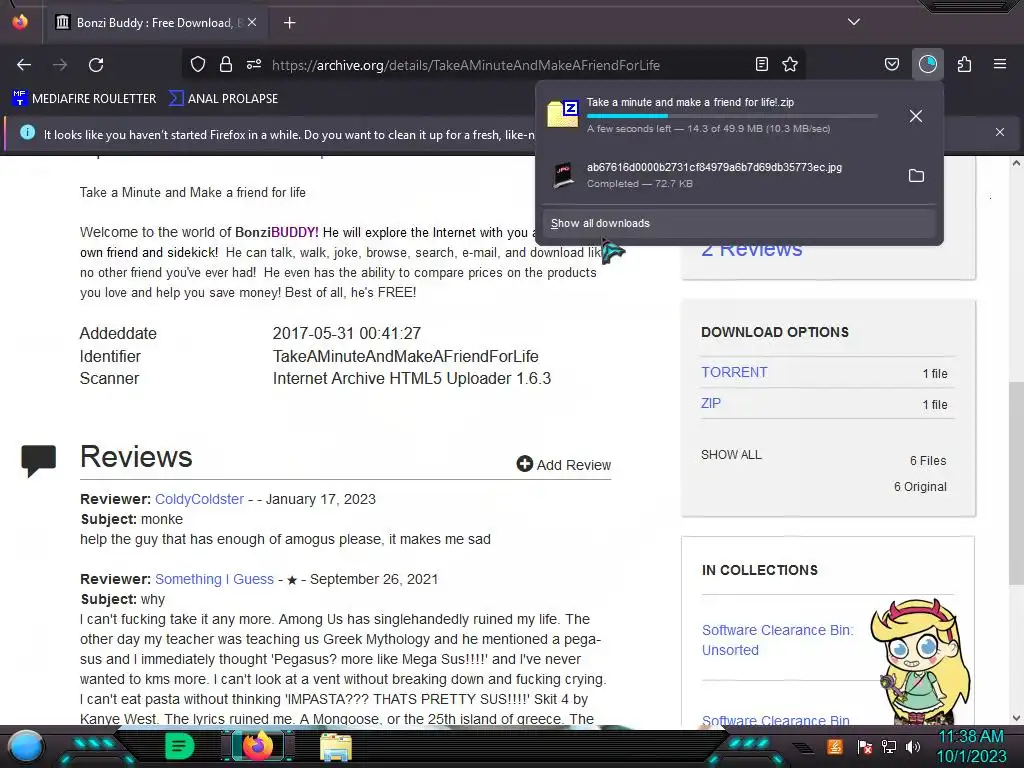This screenshot has height=768, width=1024.
Task: Open ColdyColdster reviewer profile
Action: click(199, 499)
